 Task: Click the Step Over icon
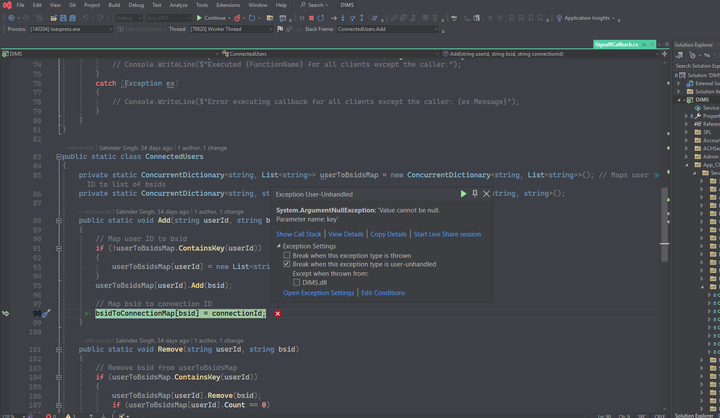point(352,18)
